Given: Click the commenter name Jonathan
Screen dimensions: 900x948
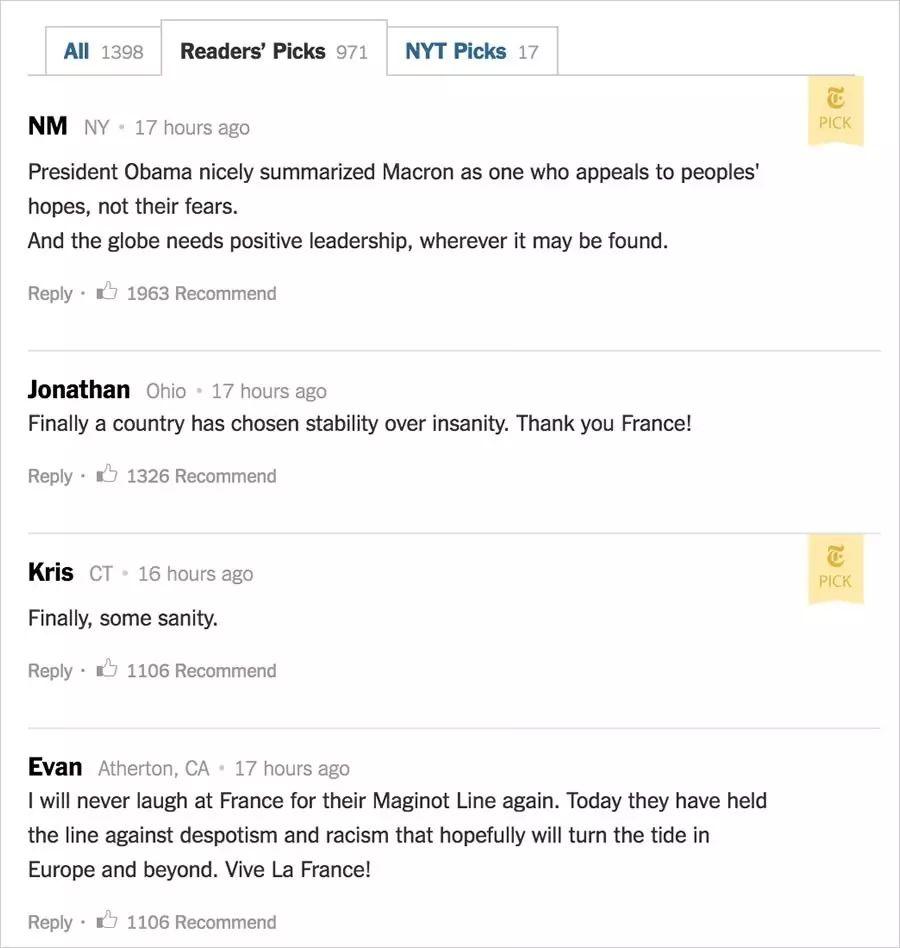Looking at the screenshot, I should pyautogui.click(x=79, y=389).
